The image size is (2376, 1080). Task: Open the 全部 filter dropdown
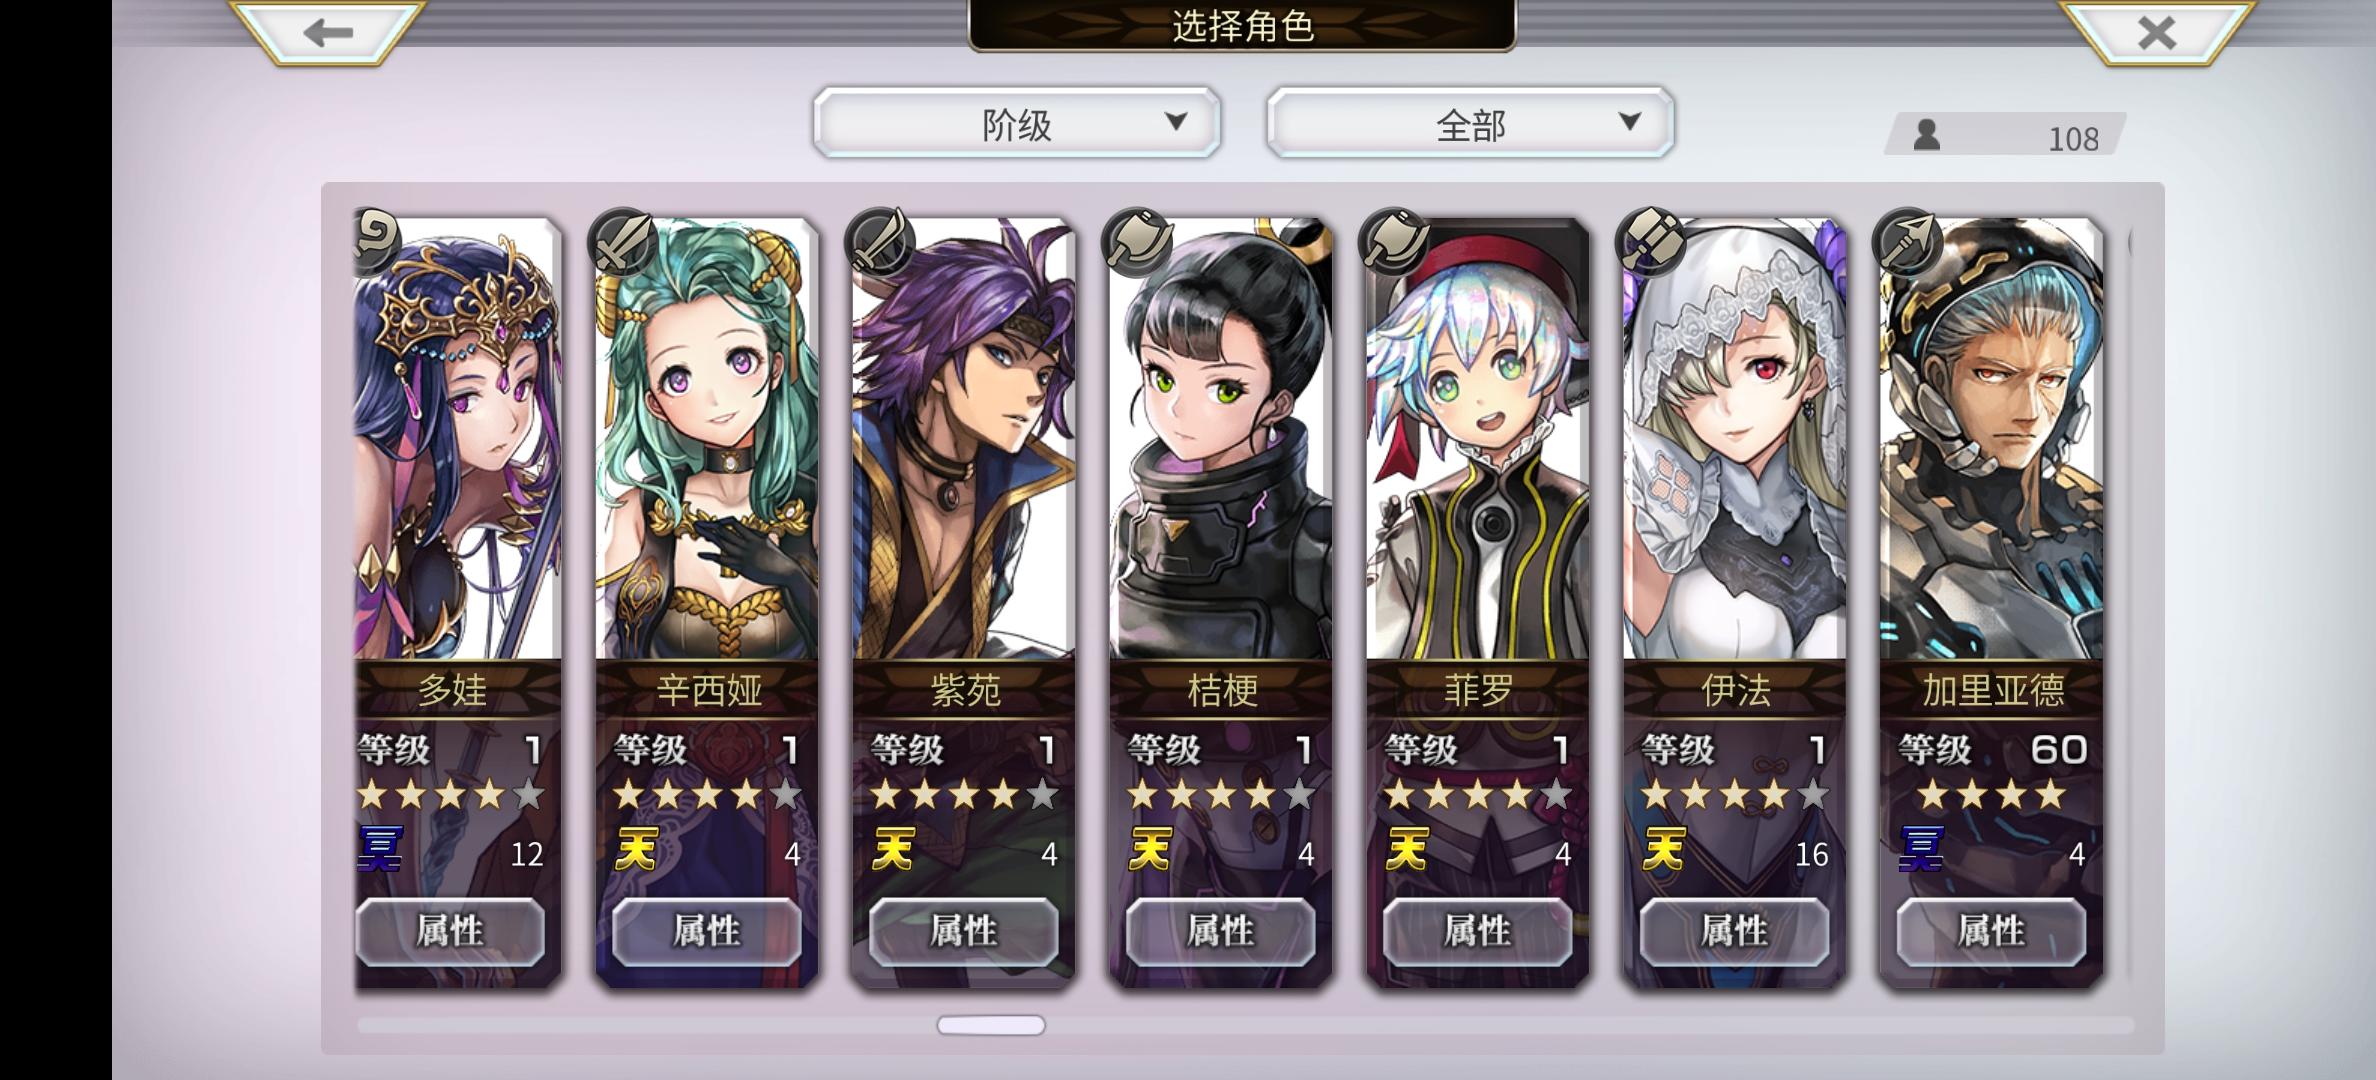pos(1470,123)
